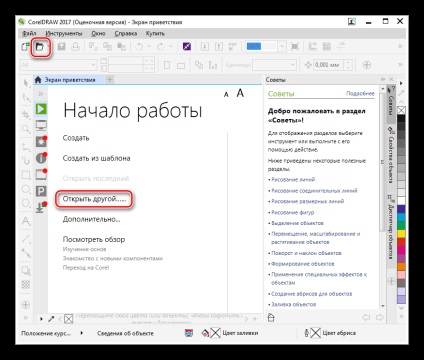Expand the property bar overflow chevron
Viewport: 424px width, 360px height.
[x=400, y=65]
